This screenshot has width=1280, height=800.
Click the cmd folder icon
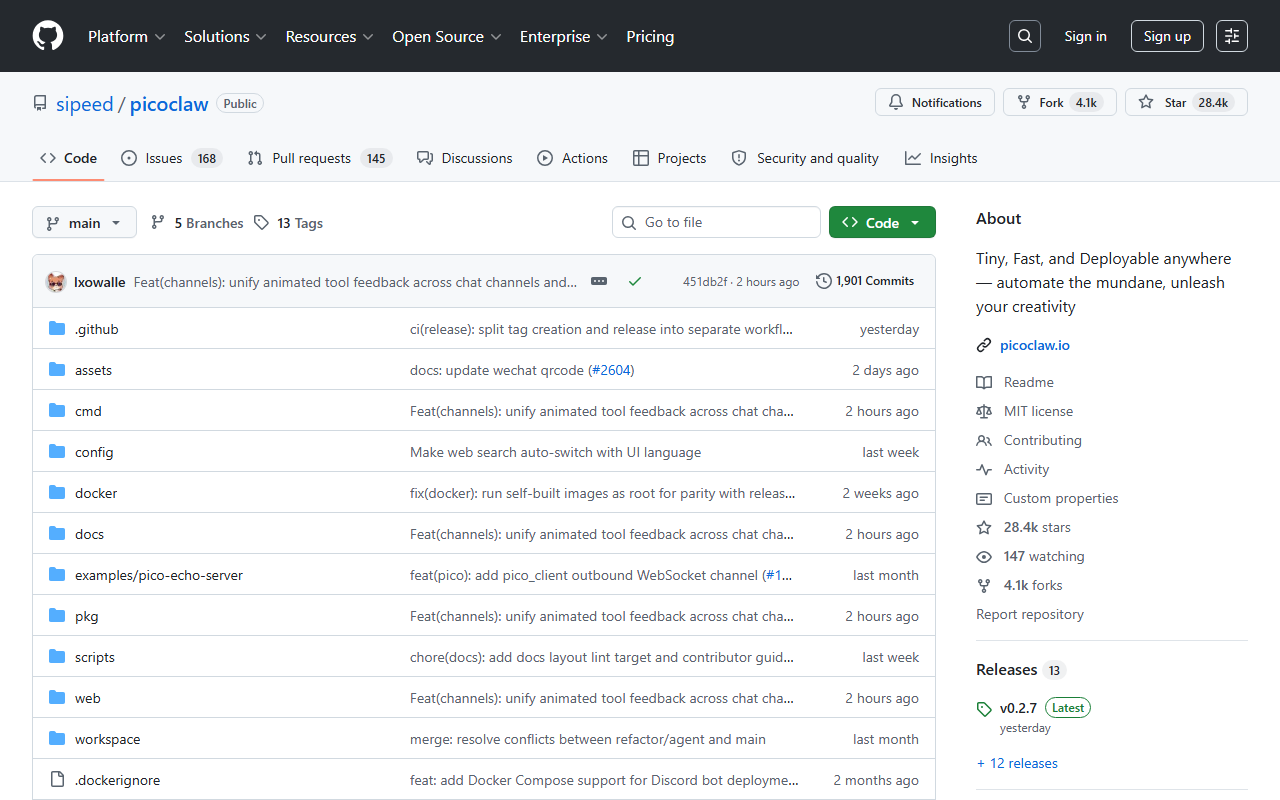[57, 411]
